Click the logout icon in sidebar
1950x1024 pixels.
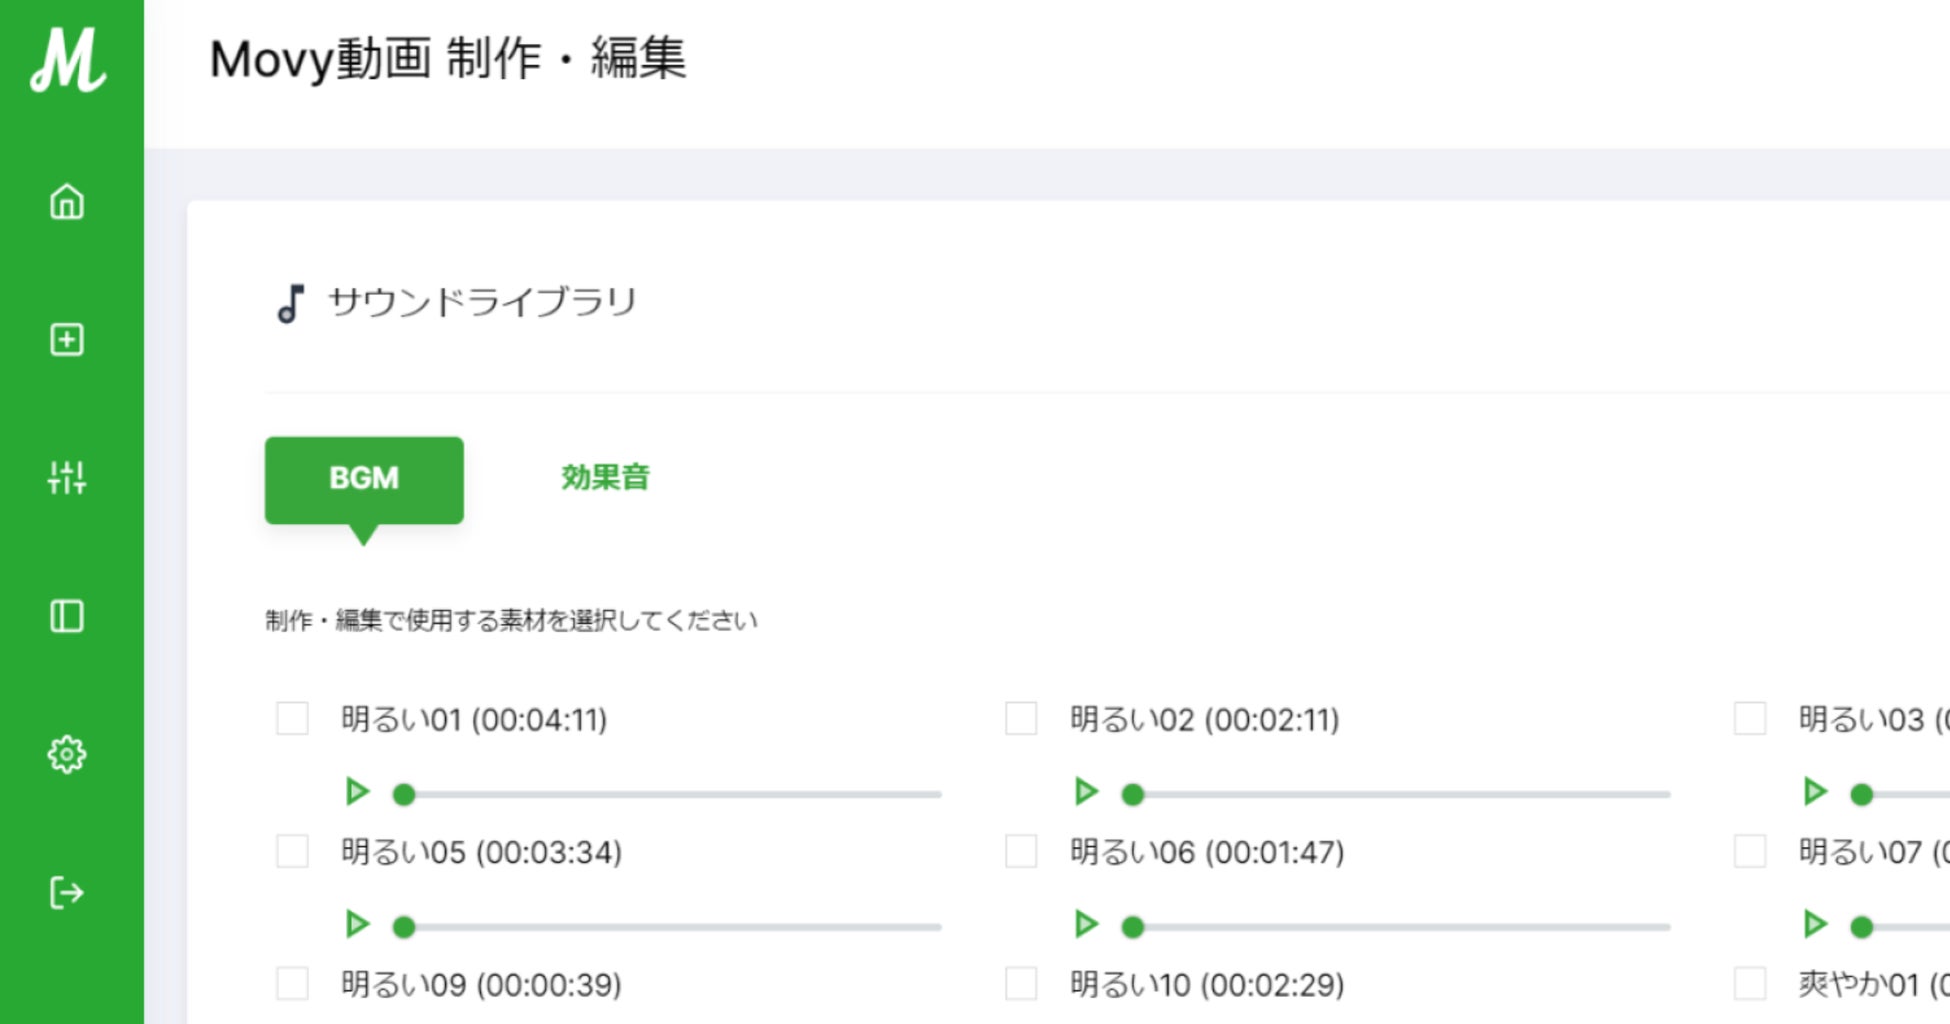pyautogui.click(x=67, y=892)
